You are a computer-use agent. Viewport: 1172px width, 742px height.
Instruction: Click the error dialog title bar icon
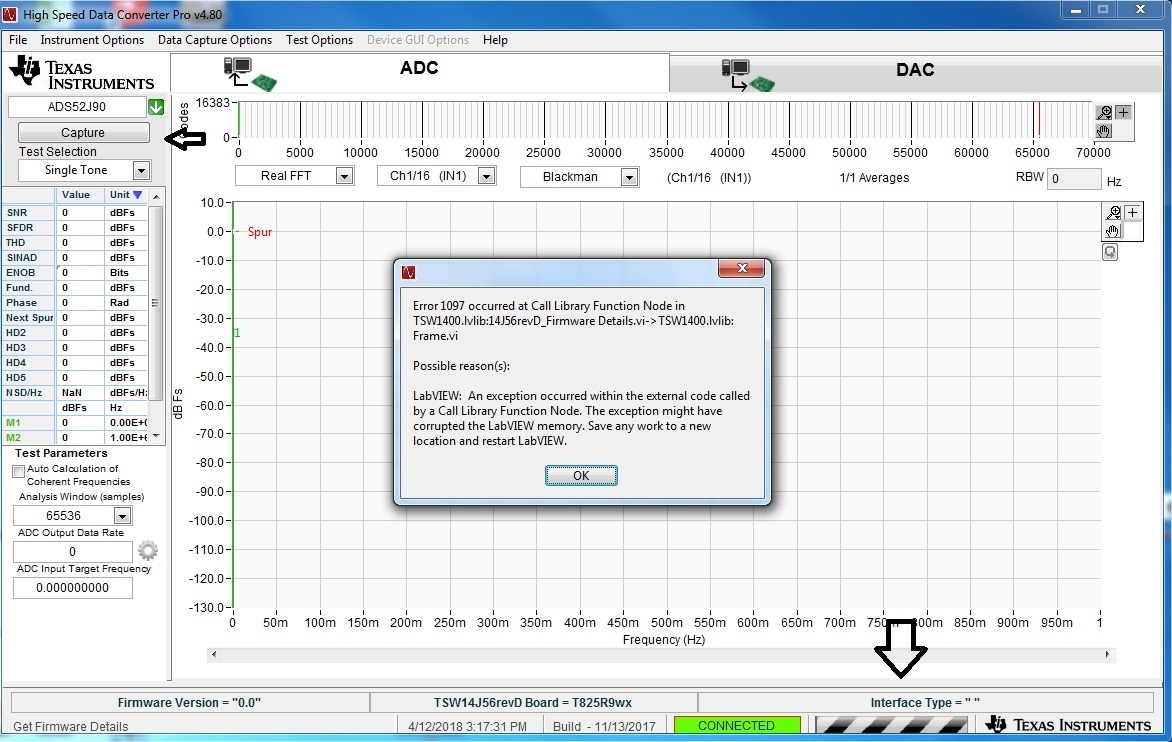[x=408, y=272]
